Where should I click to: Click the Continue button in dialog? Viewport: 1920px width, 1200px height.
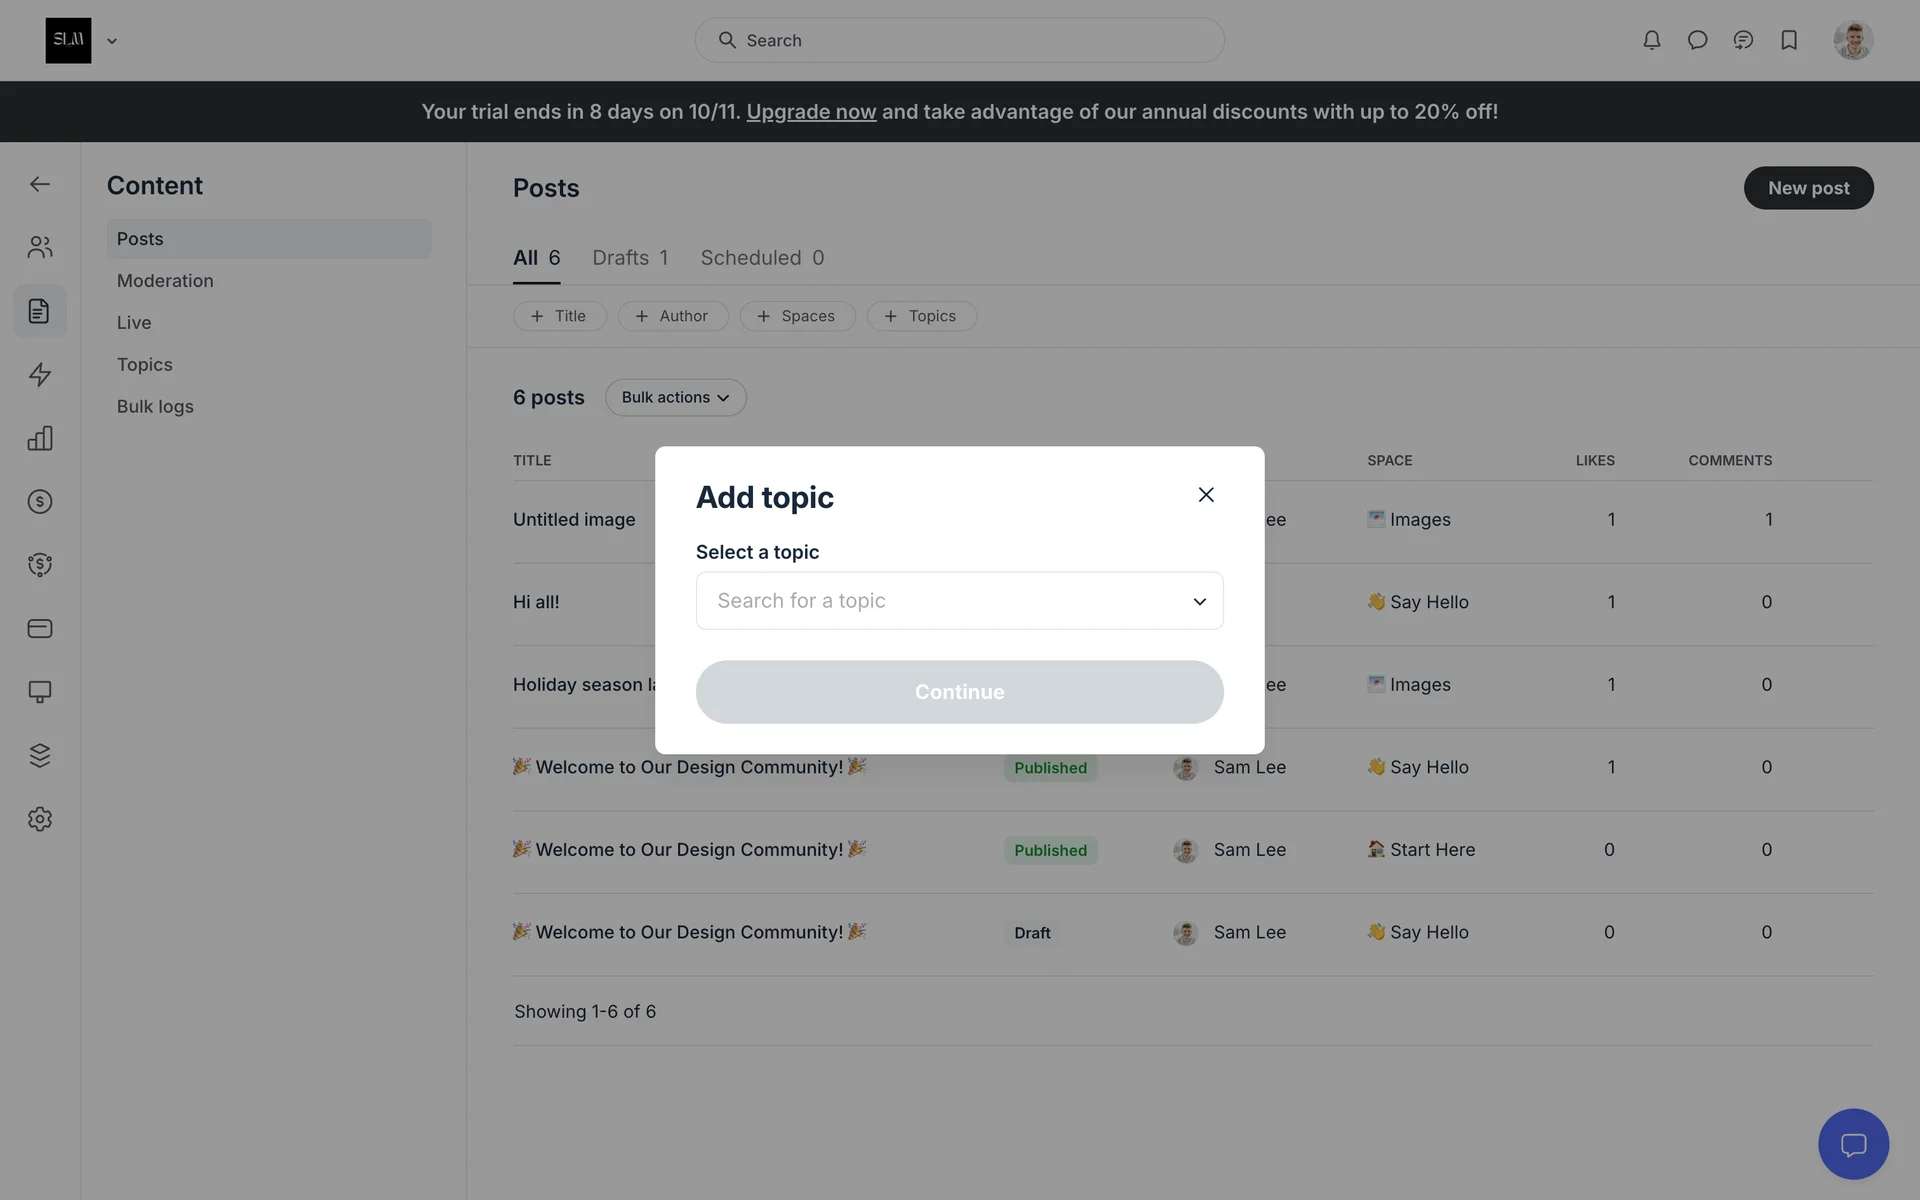click(x=959, y=692)
